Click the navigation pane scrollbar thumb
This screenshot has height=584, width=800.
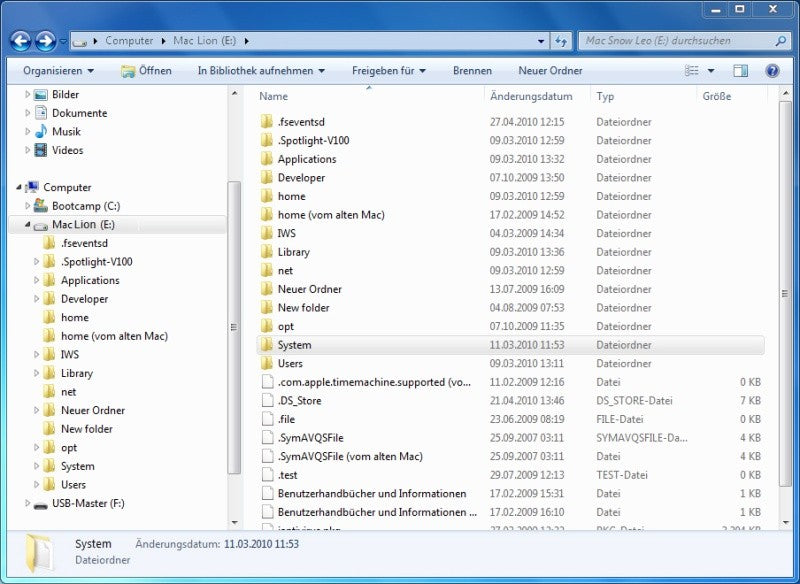pyautogui.click(x=234, y=327)
